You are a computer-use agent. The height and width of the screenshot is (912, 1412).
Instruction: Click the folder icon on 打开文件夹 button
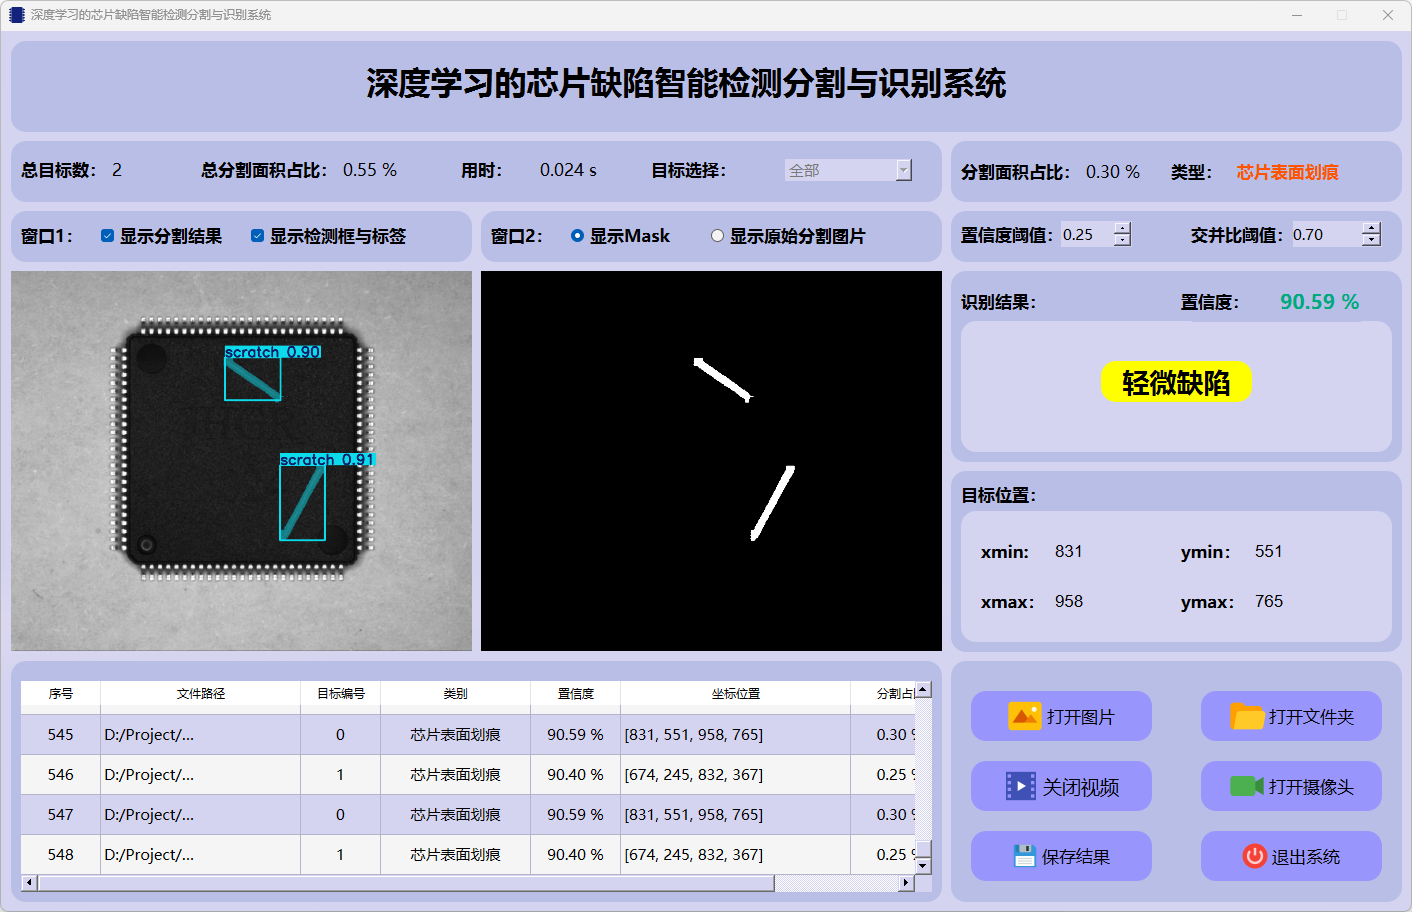pyautogui.click(x=1246, y=716)
